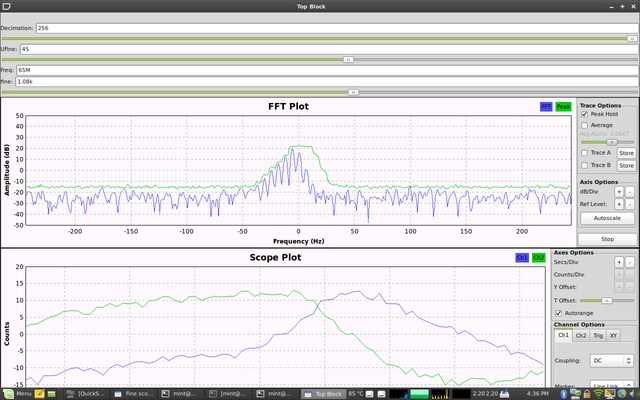The height and width of the screenshot is (400, 640).
Task: Disable the Peak Hold checkbox
Action: tap(585, 115)
